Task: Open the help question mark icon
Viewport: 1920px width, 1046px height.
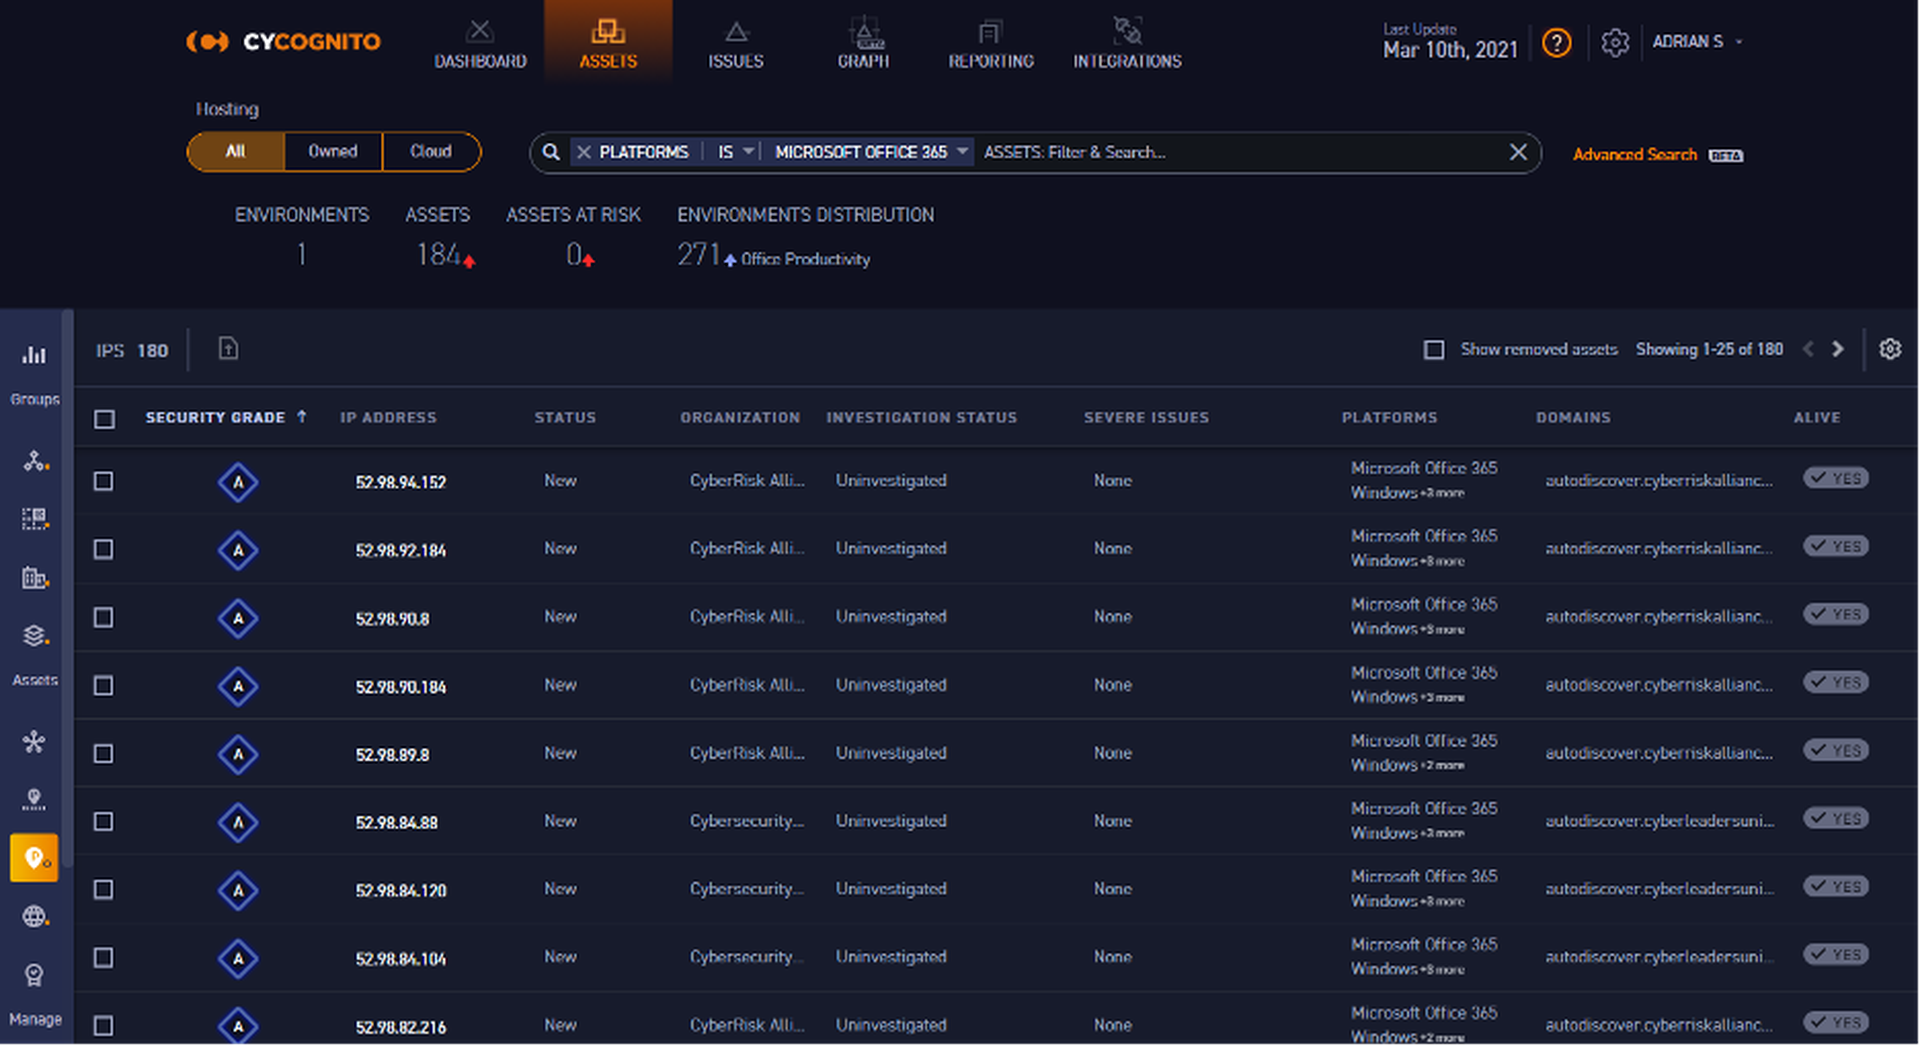Action: tap(1556, 43)
